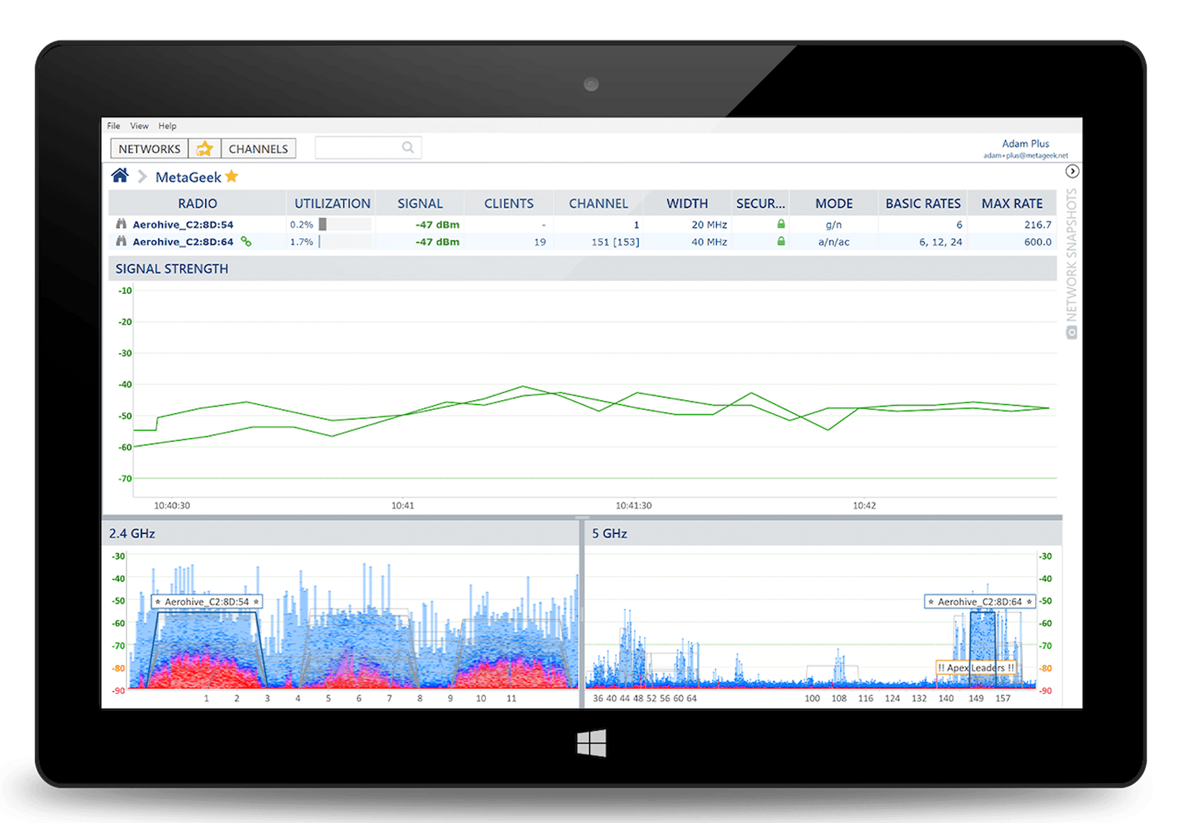The width and height of the screenshot is (1178, 823).
Task: Sort by MAX RATE column header
Action: point(1012,203)
